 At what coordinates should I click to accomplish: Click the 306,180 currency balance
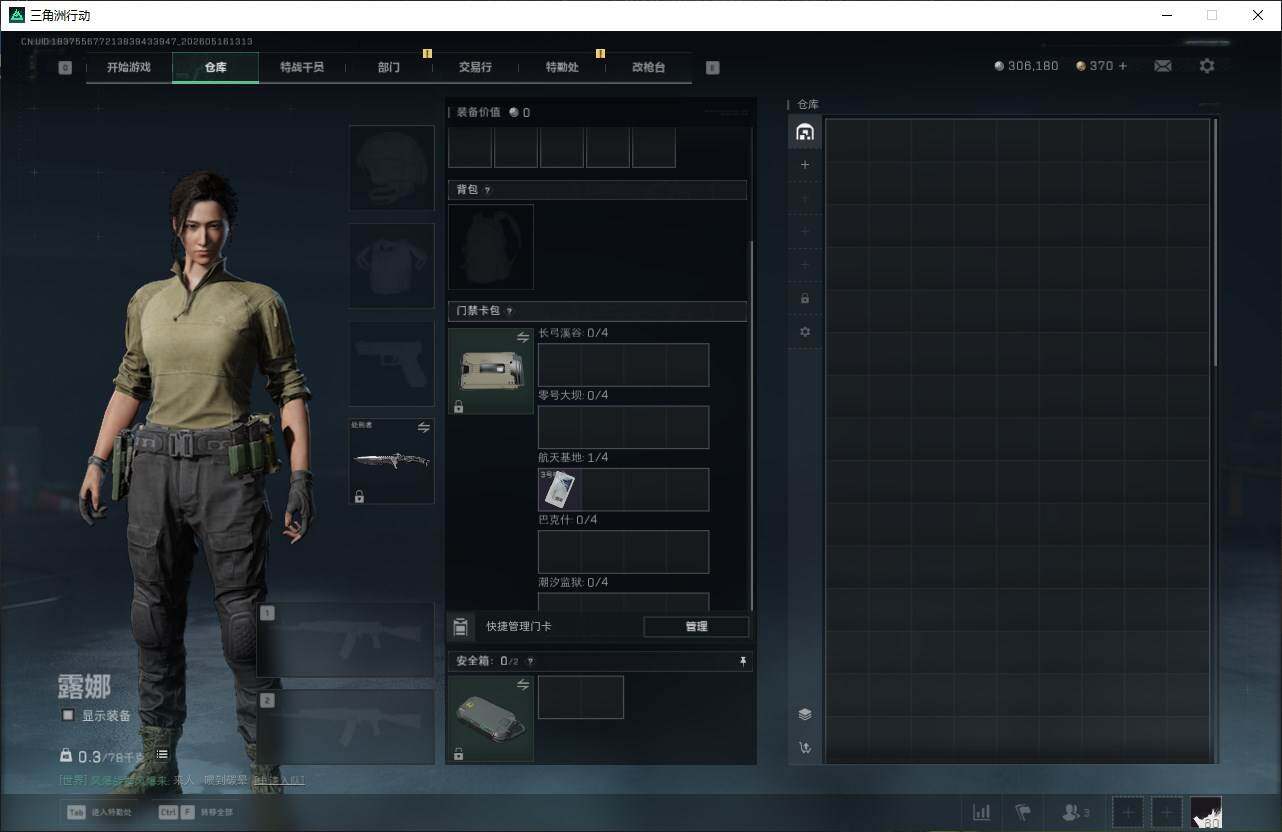point(1027,66)
